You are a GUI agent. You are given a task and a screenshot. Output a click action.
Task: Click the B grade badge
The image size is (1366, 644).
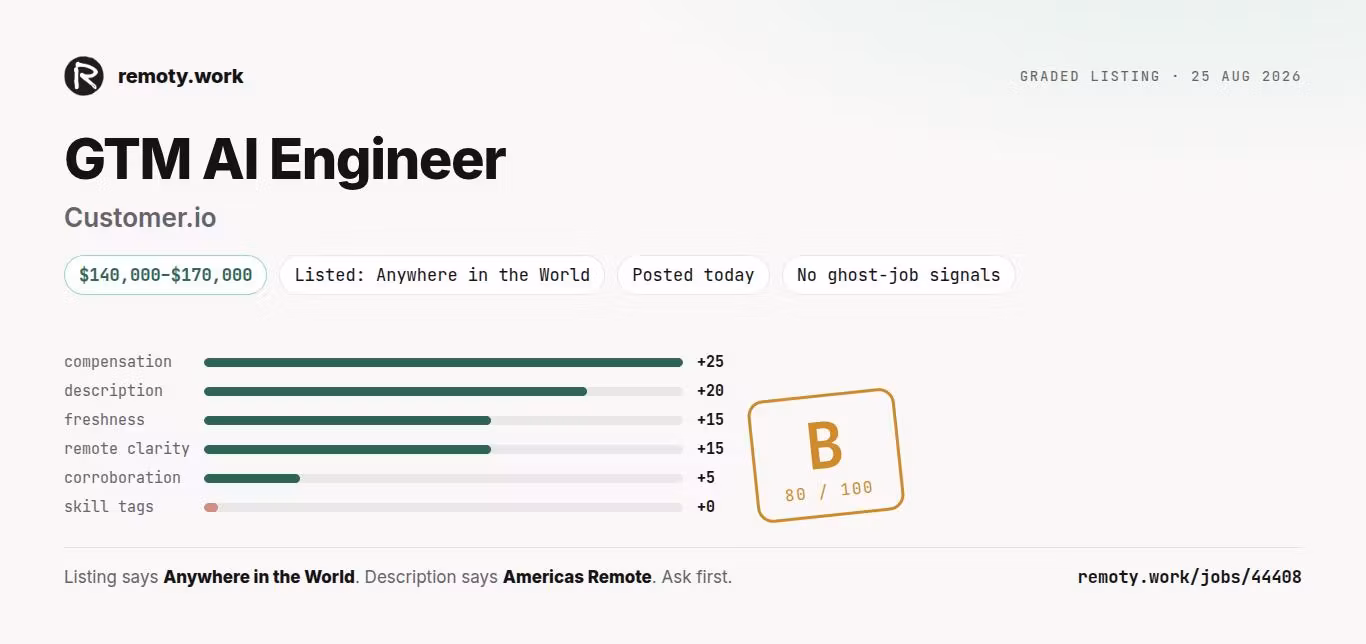[x=826, y=455]
